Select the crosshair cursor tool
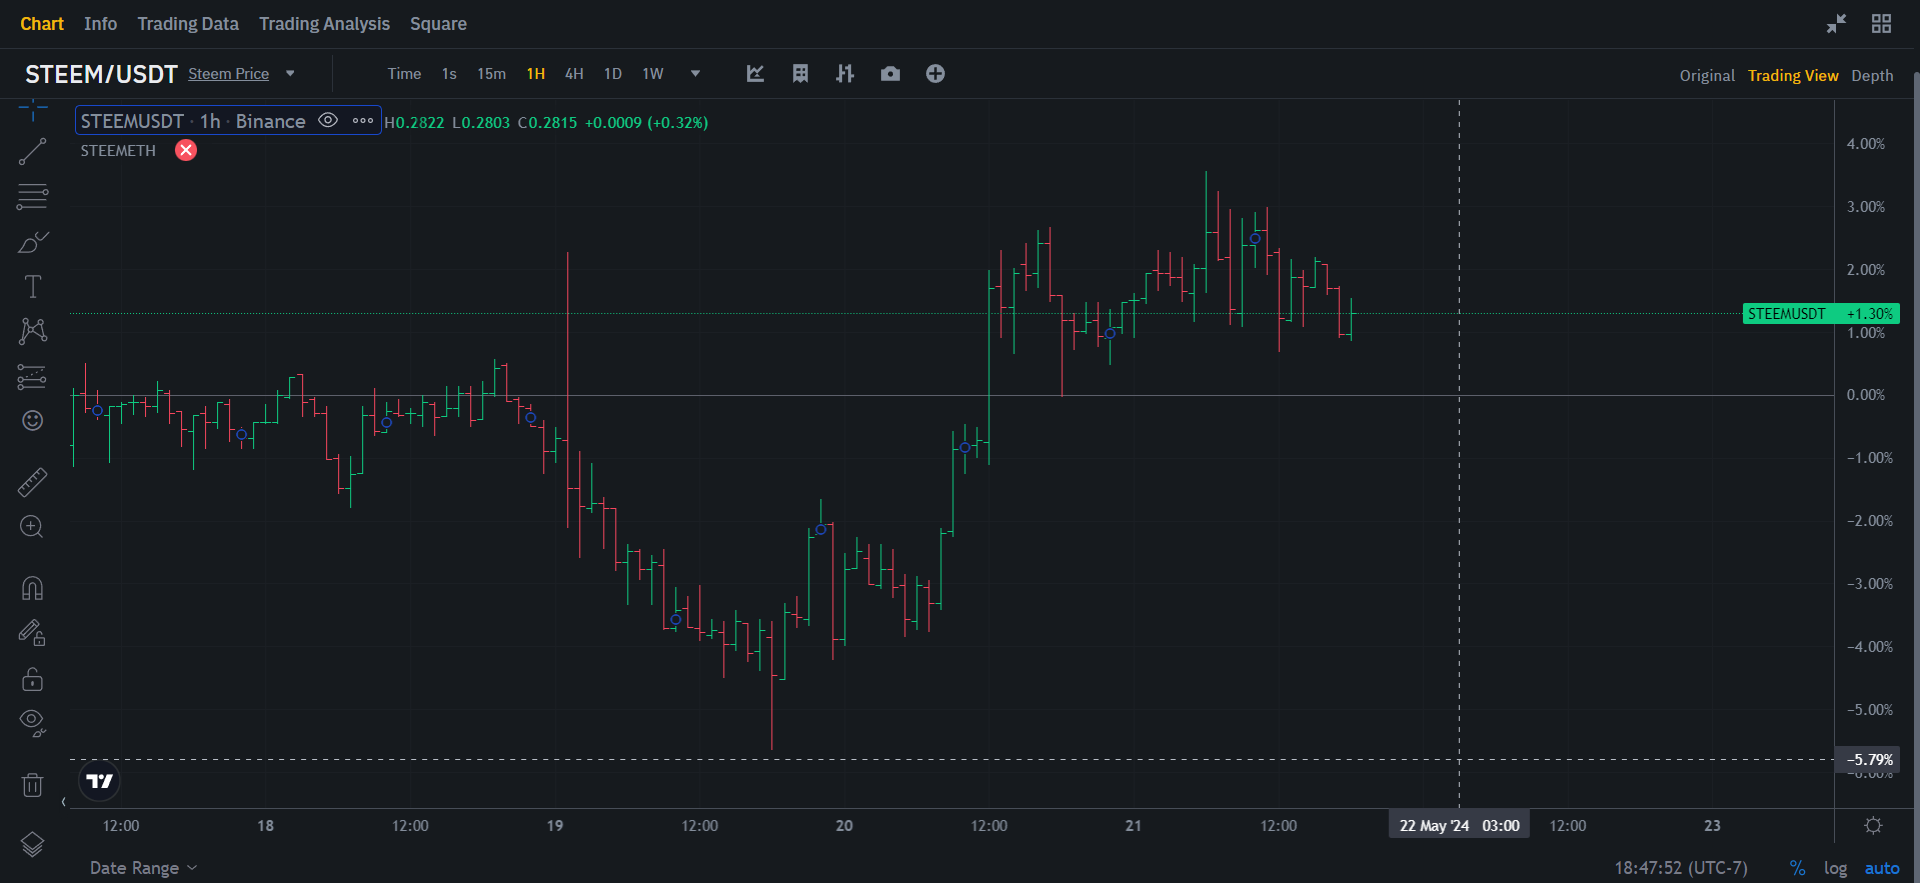 pyautogui.click(x=32, y=108)
